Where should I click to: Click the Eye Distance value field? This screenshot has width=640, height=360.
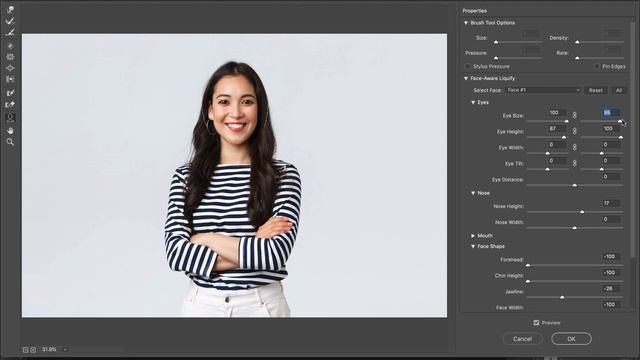612,177
